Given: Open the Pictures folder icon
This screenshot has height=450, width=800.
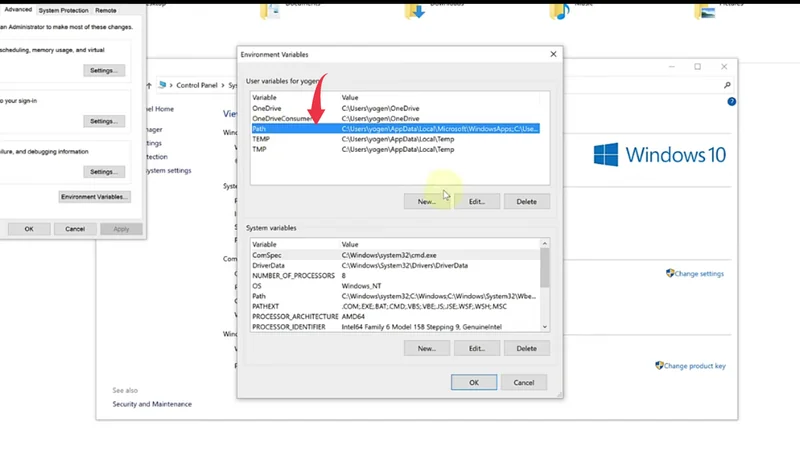Looking at the screenshot, I should 705,11.
